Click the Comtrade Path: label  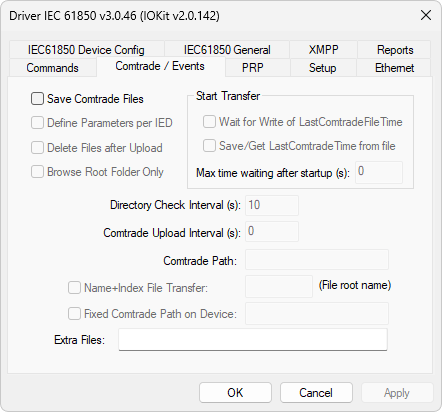click(200, 261)
